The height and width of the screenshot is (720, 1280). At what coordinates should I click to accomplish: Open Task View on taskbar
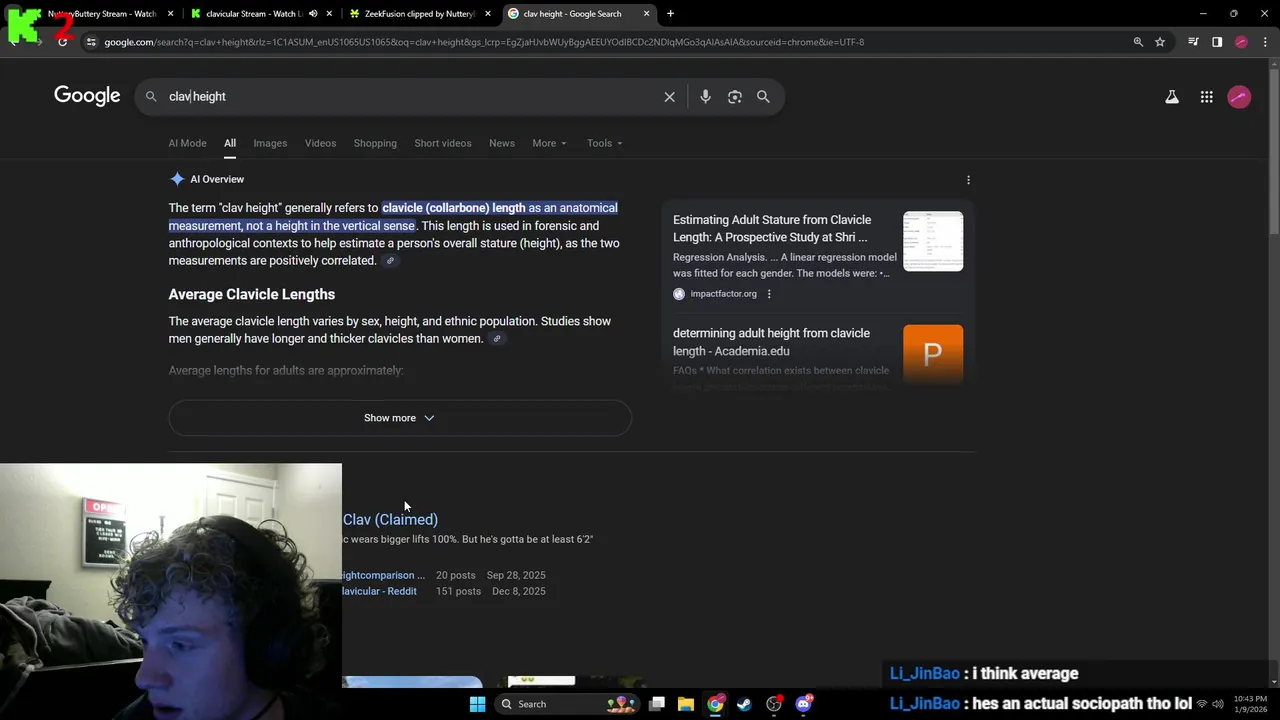pos(657,704)
